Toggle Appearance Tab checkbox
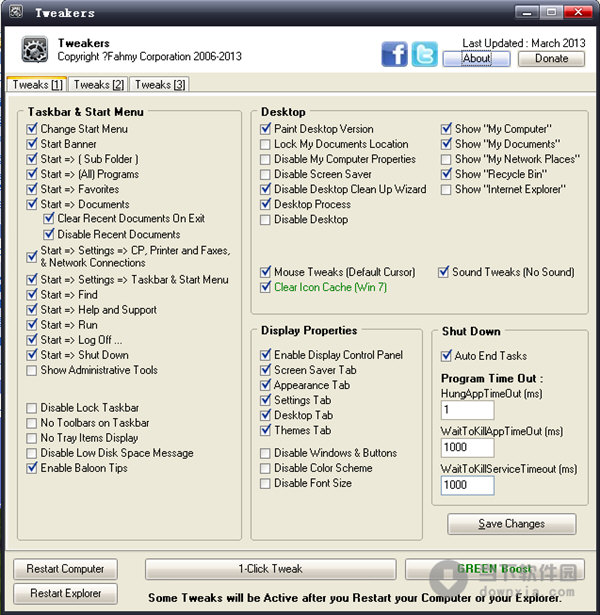Screen dimensions: 600x615 (x=265, y=385)
